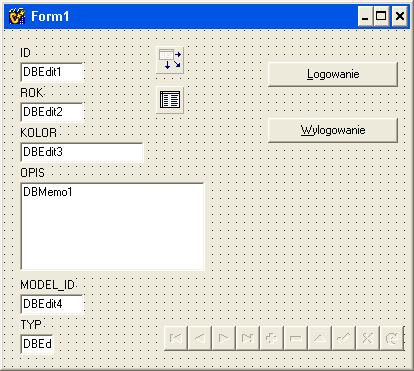This screenshot has height=371, width=414.
Task: Select the DBMemo1 OPIS memo box
Action: coord(112,226)
